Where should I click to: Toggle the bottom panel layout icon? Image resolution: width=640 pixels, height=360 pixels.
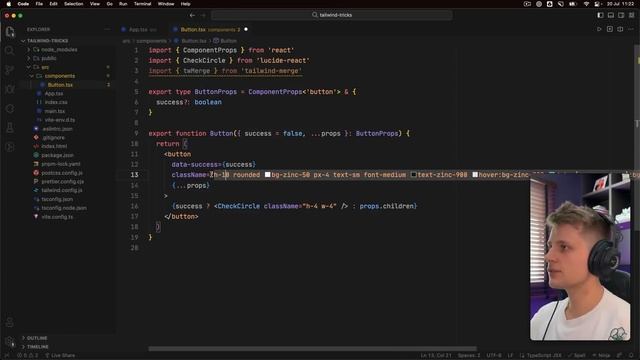(611, 15)
